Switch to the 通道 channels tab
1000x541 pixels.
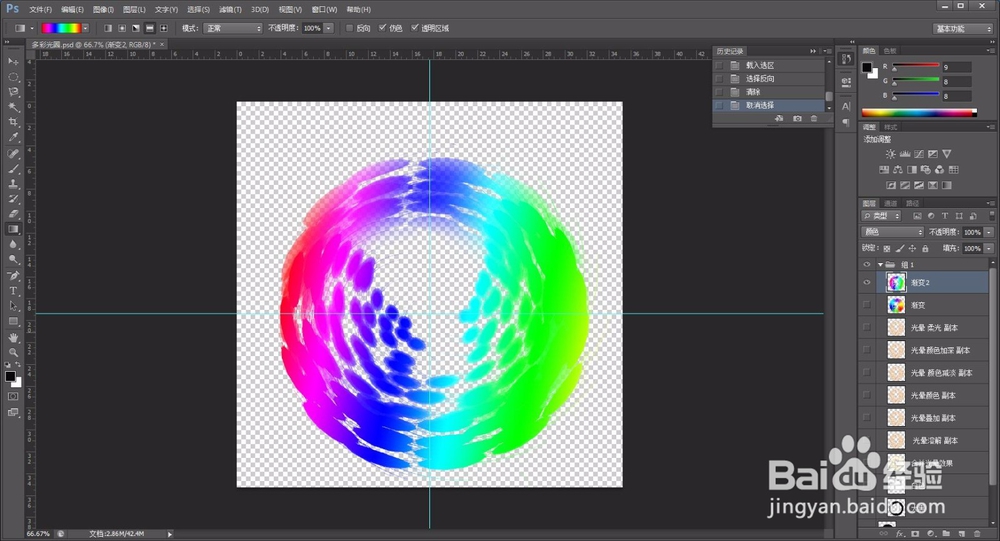tap(890, 204)
